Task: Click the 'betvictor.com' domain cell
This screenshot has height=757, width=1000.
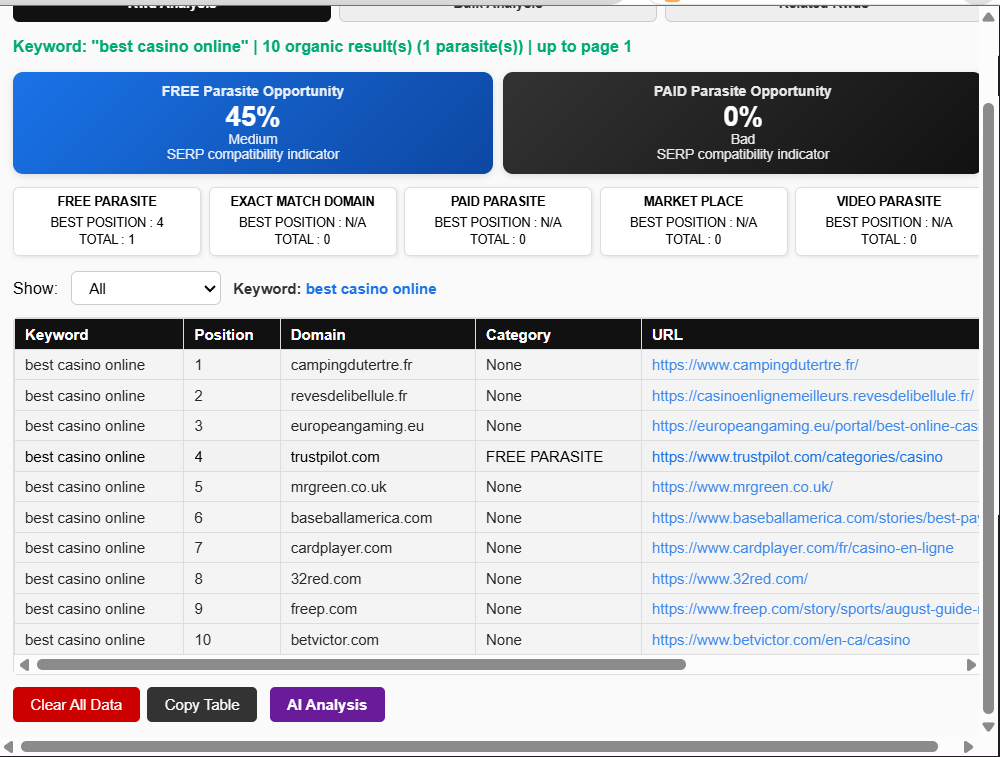Action: pyautogui.click(x=378, y=640)
